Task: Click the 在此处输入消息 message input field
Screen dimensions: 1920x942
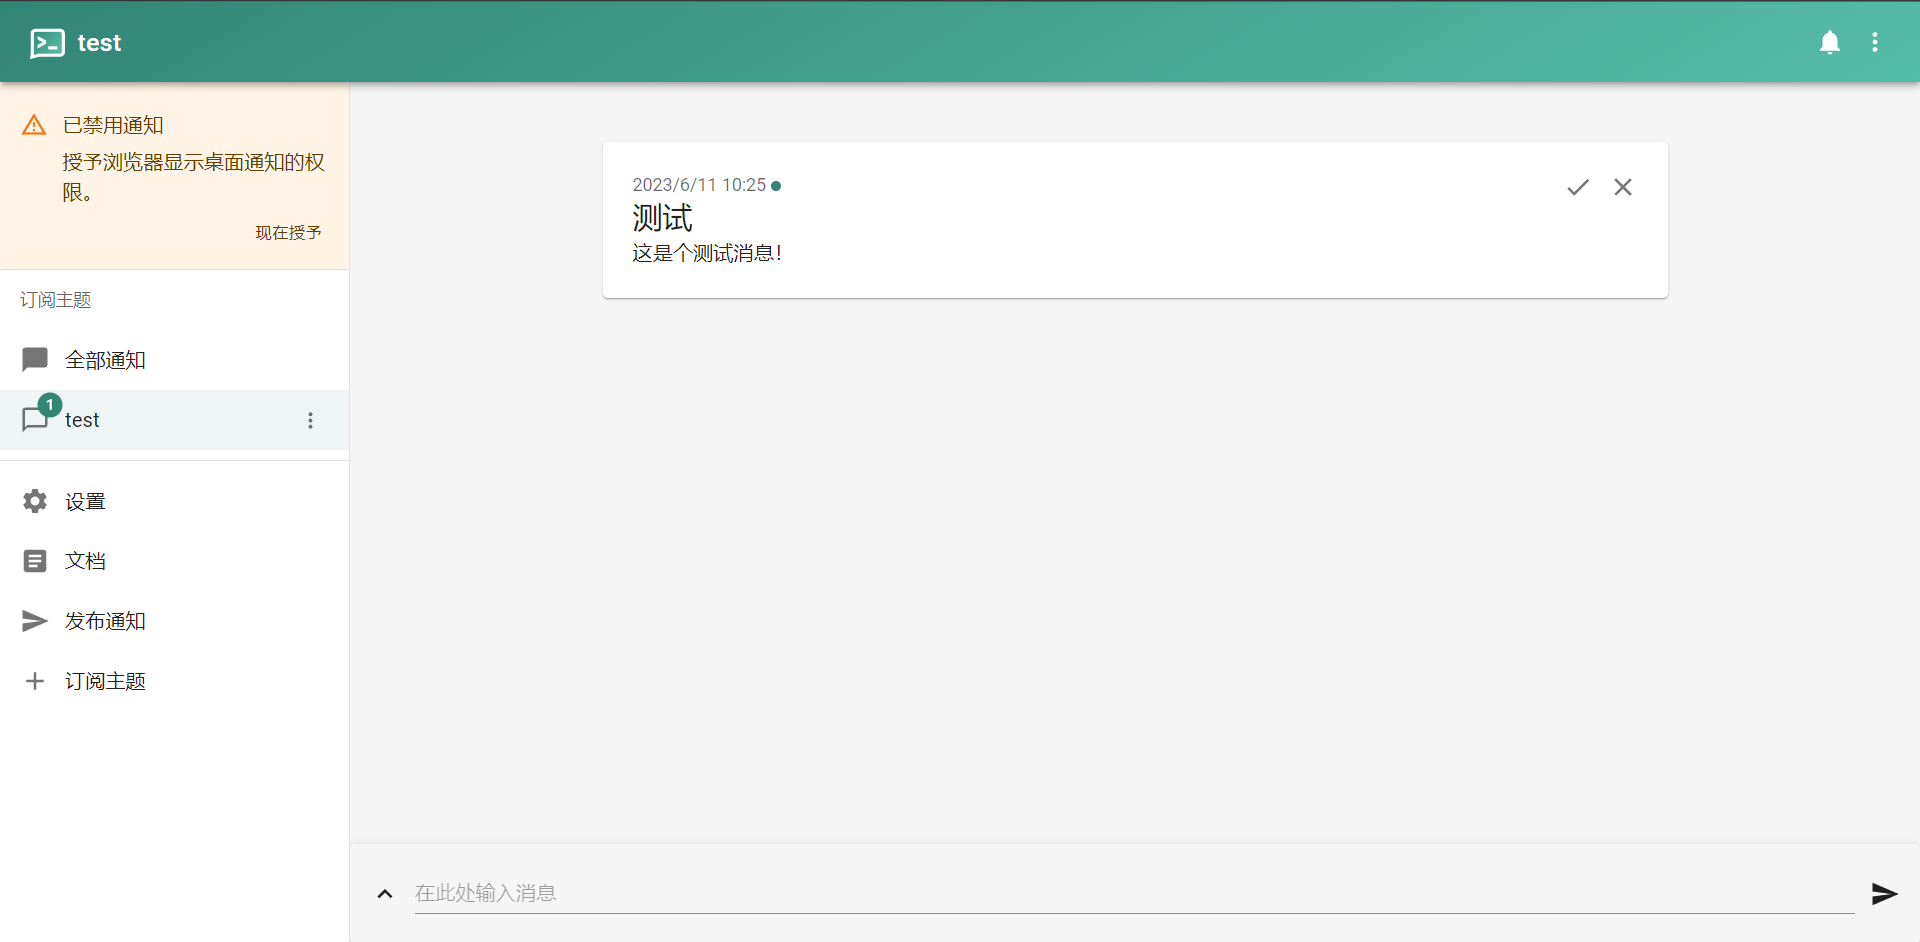Action: [x=1130, y=893]
